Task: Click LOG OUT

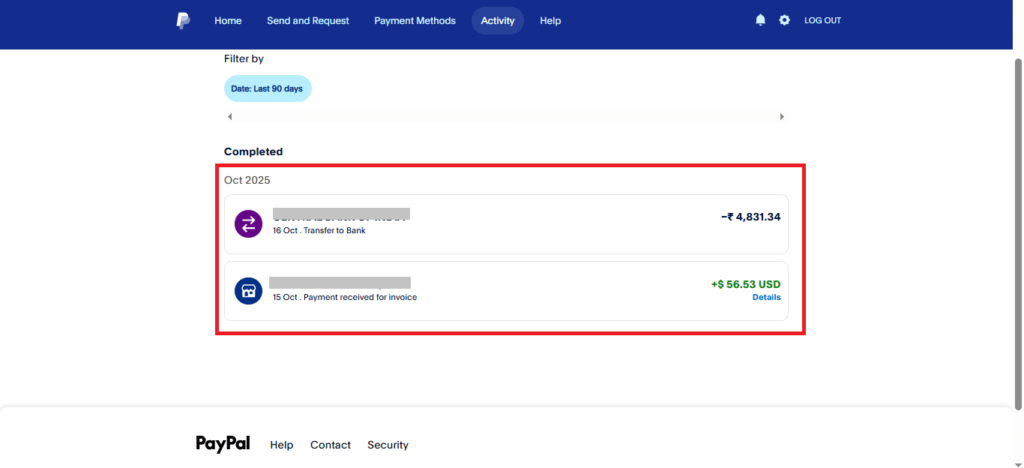Action: (x=822, y=20)
